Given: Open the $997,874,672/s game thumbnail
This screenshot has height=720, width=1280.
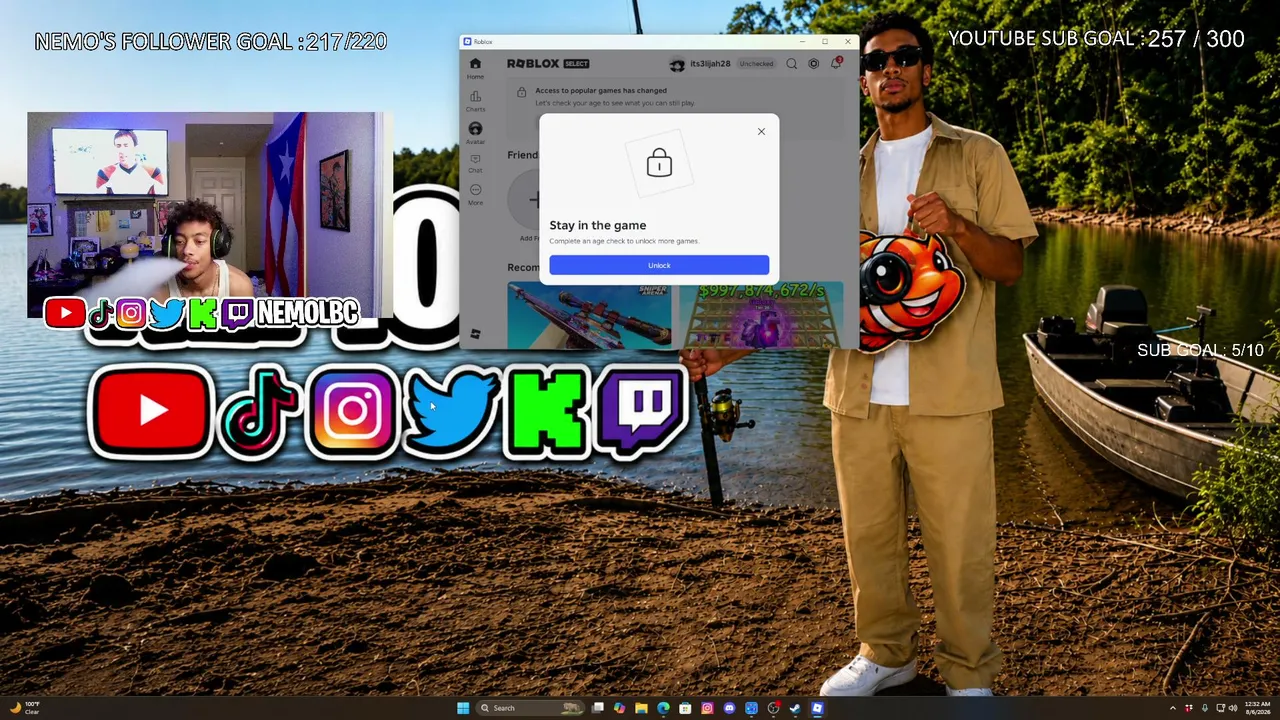Looking at the screenshot, I should click(x=761, y=315).
